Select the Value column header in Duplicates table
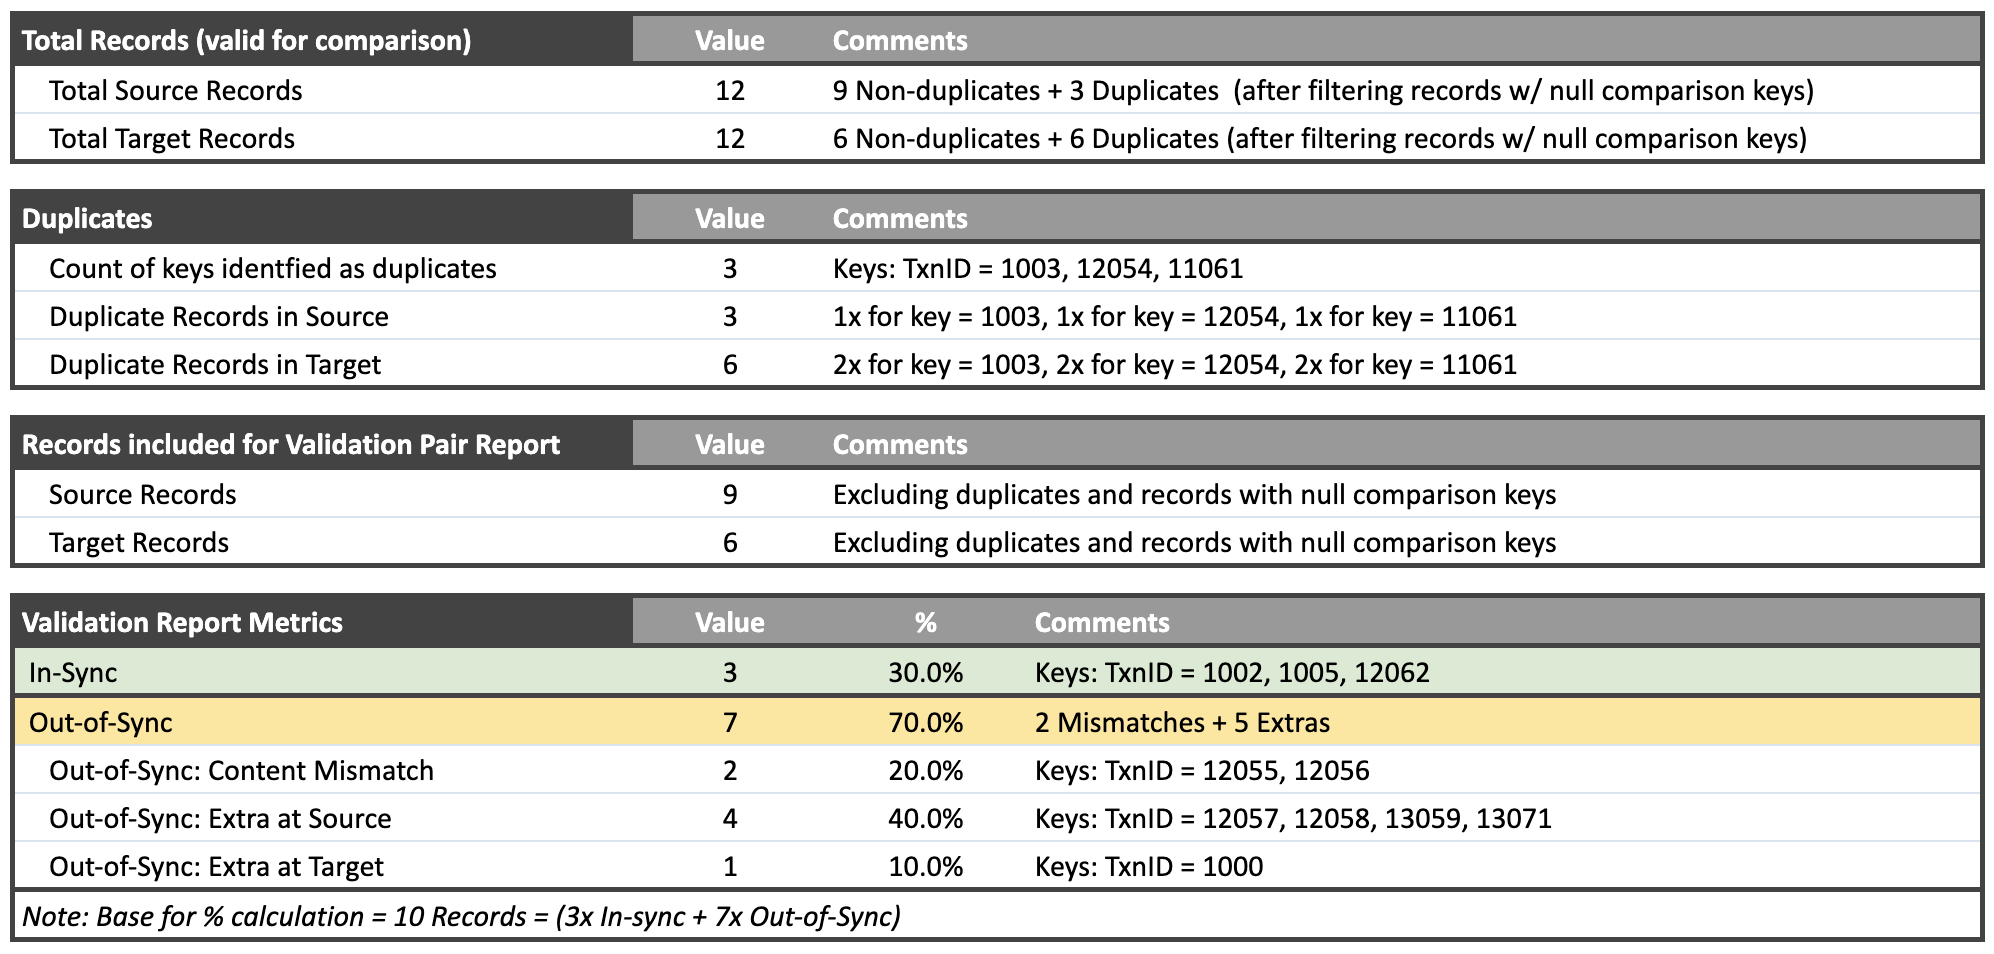Viewport: 1994px width, 954px height. pyautogui.click(x=731, y=218)
